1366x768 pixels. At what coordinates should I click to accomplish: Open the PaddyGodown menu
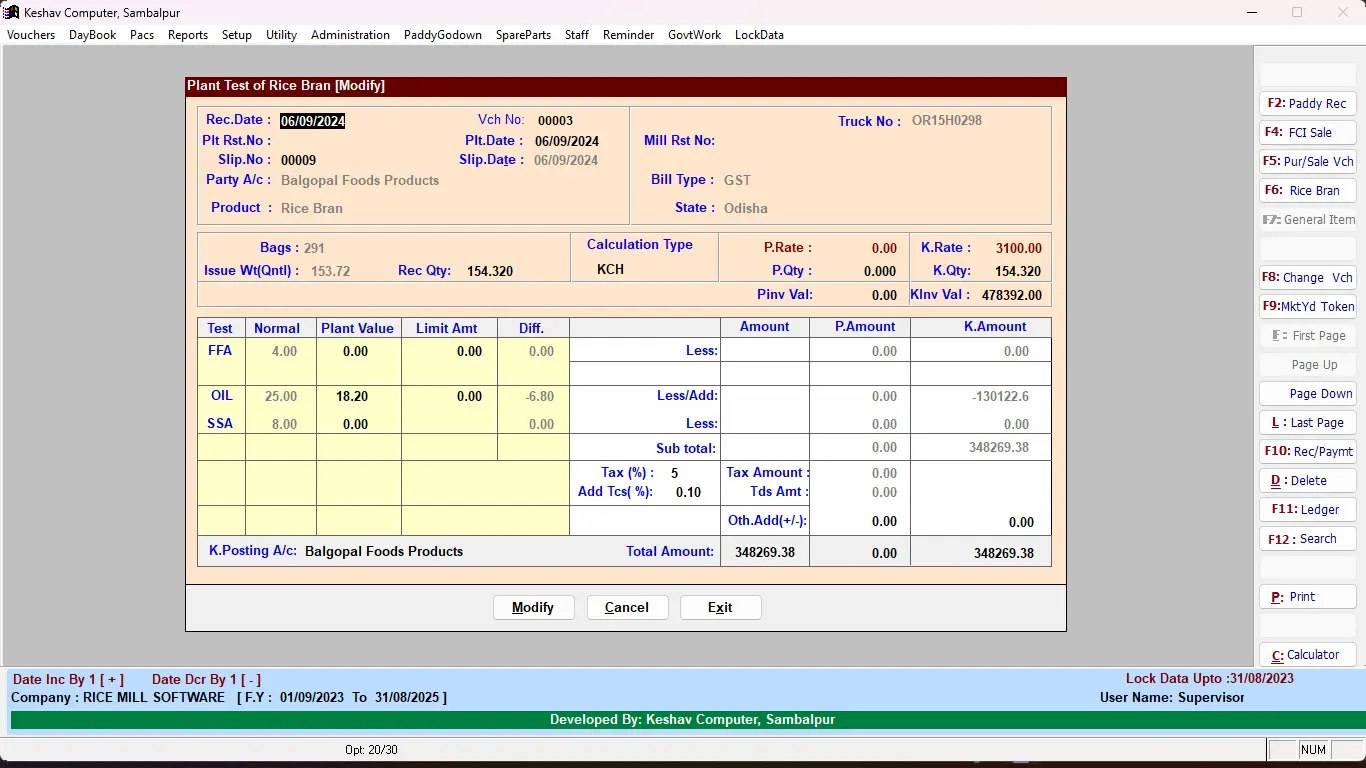pyautogui.click(x=443, y=35)
